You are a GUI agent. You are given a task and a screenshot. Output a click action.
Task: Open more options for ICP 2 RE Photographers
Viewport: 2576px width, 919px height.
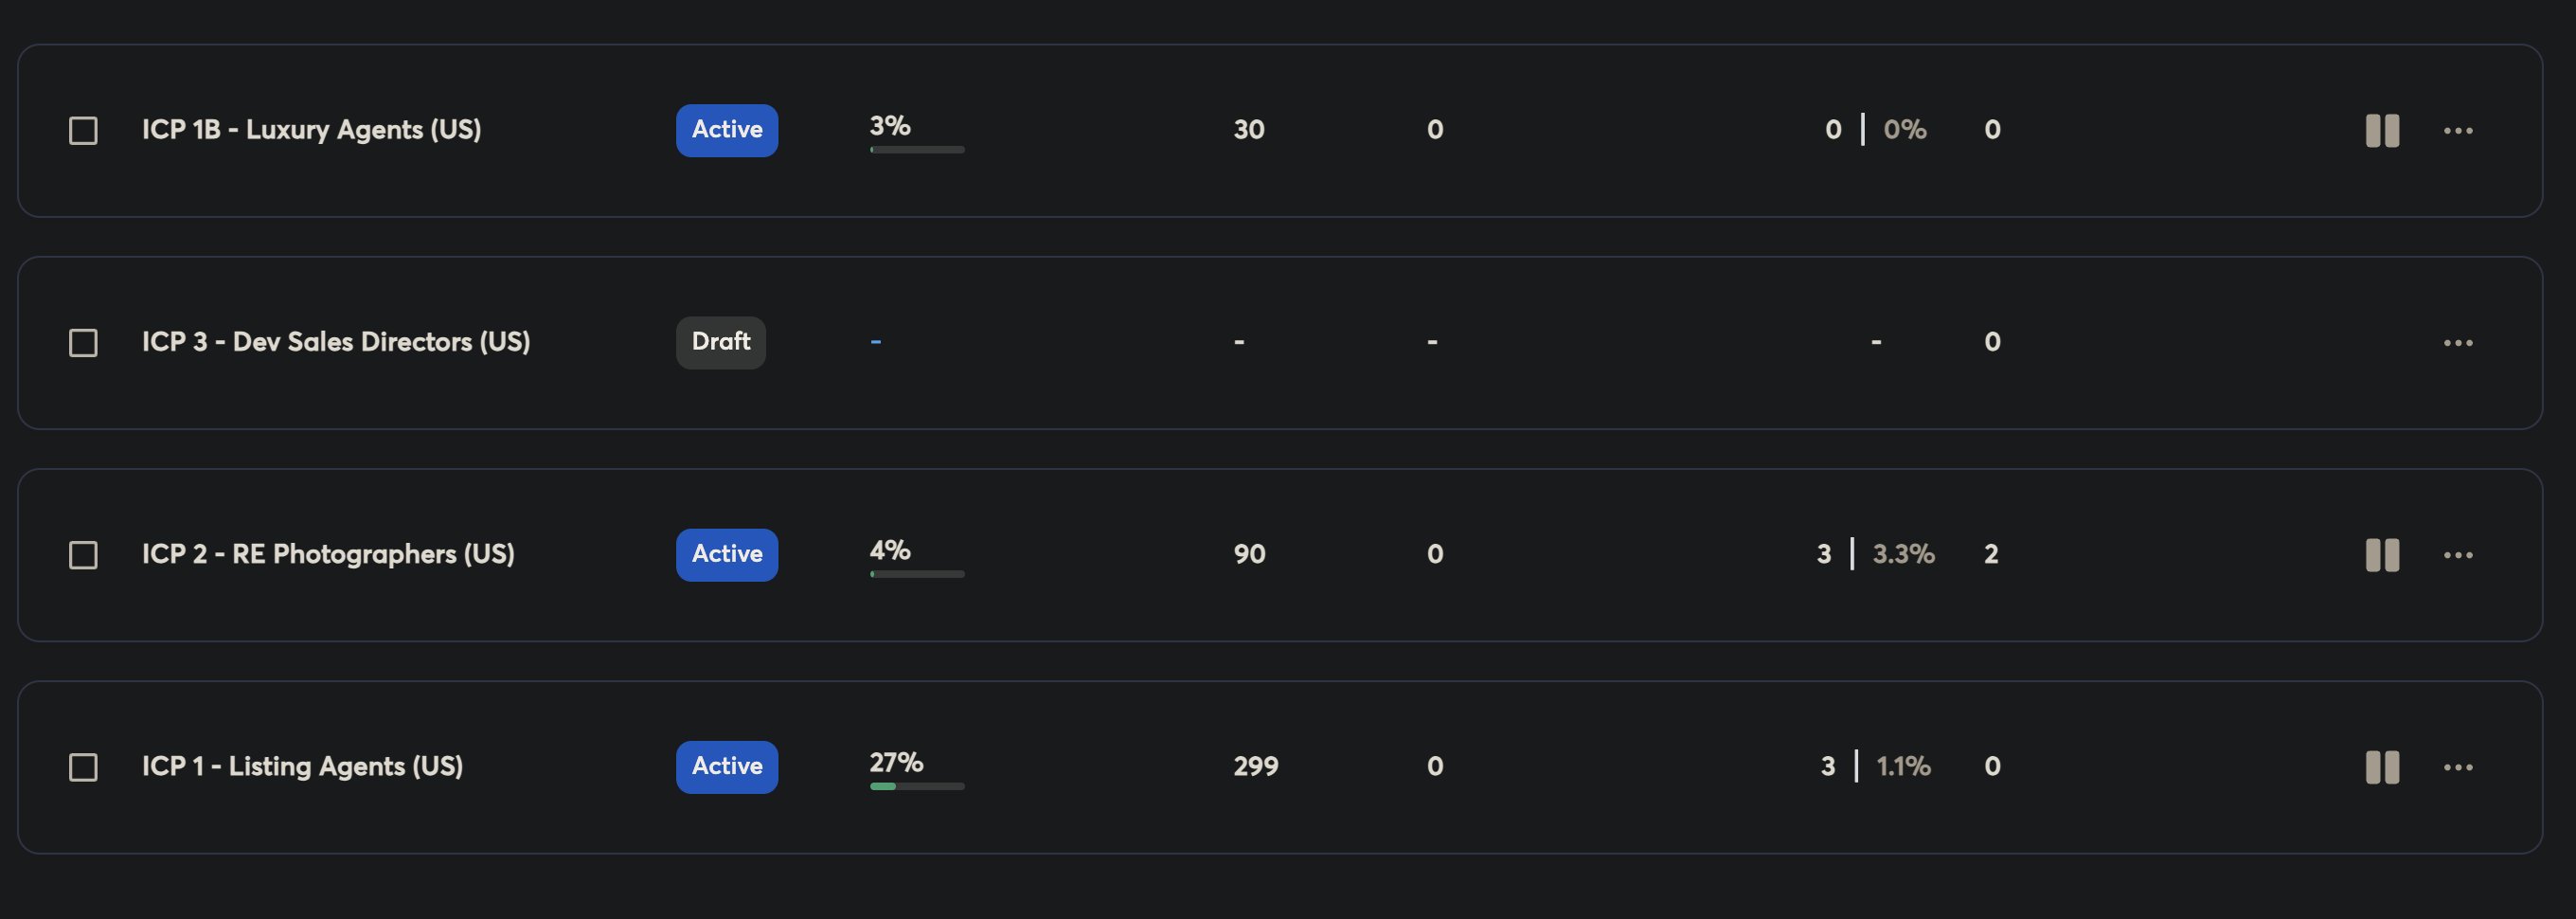2457,555
